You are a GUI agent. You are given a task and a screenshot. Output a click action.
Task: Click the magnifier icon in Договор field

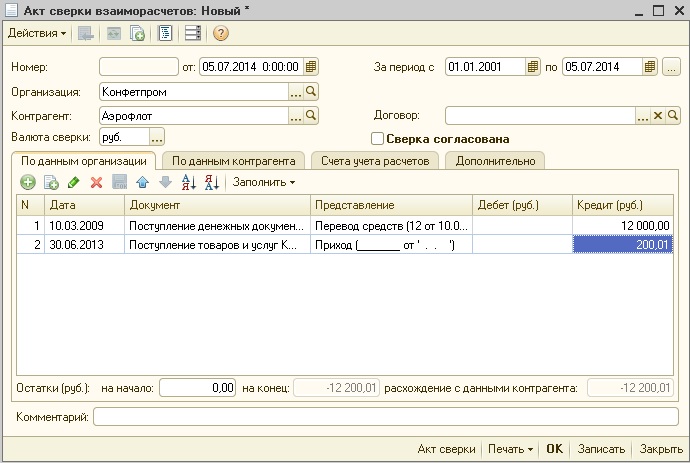tap(672, 116)
